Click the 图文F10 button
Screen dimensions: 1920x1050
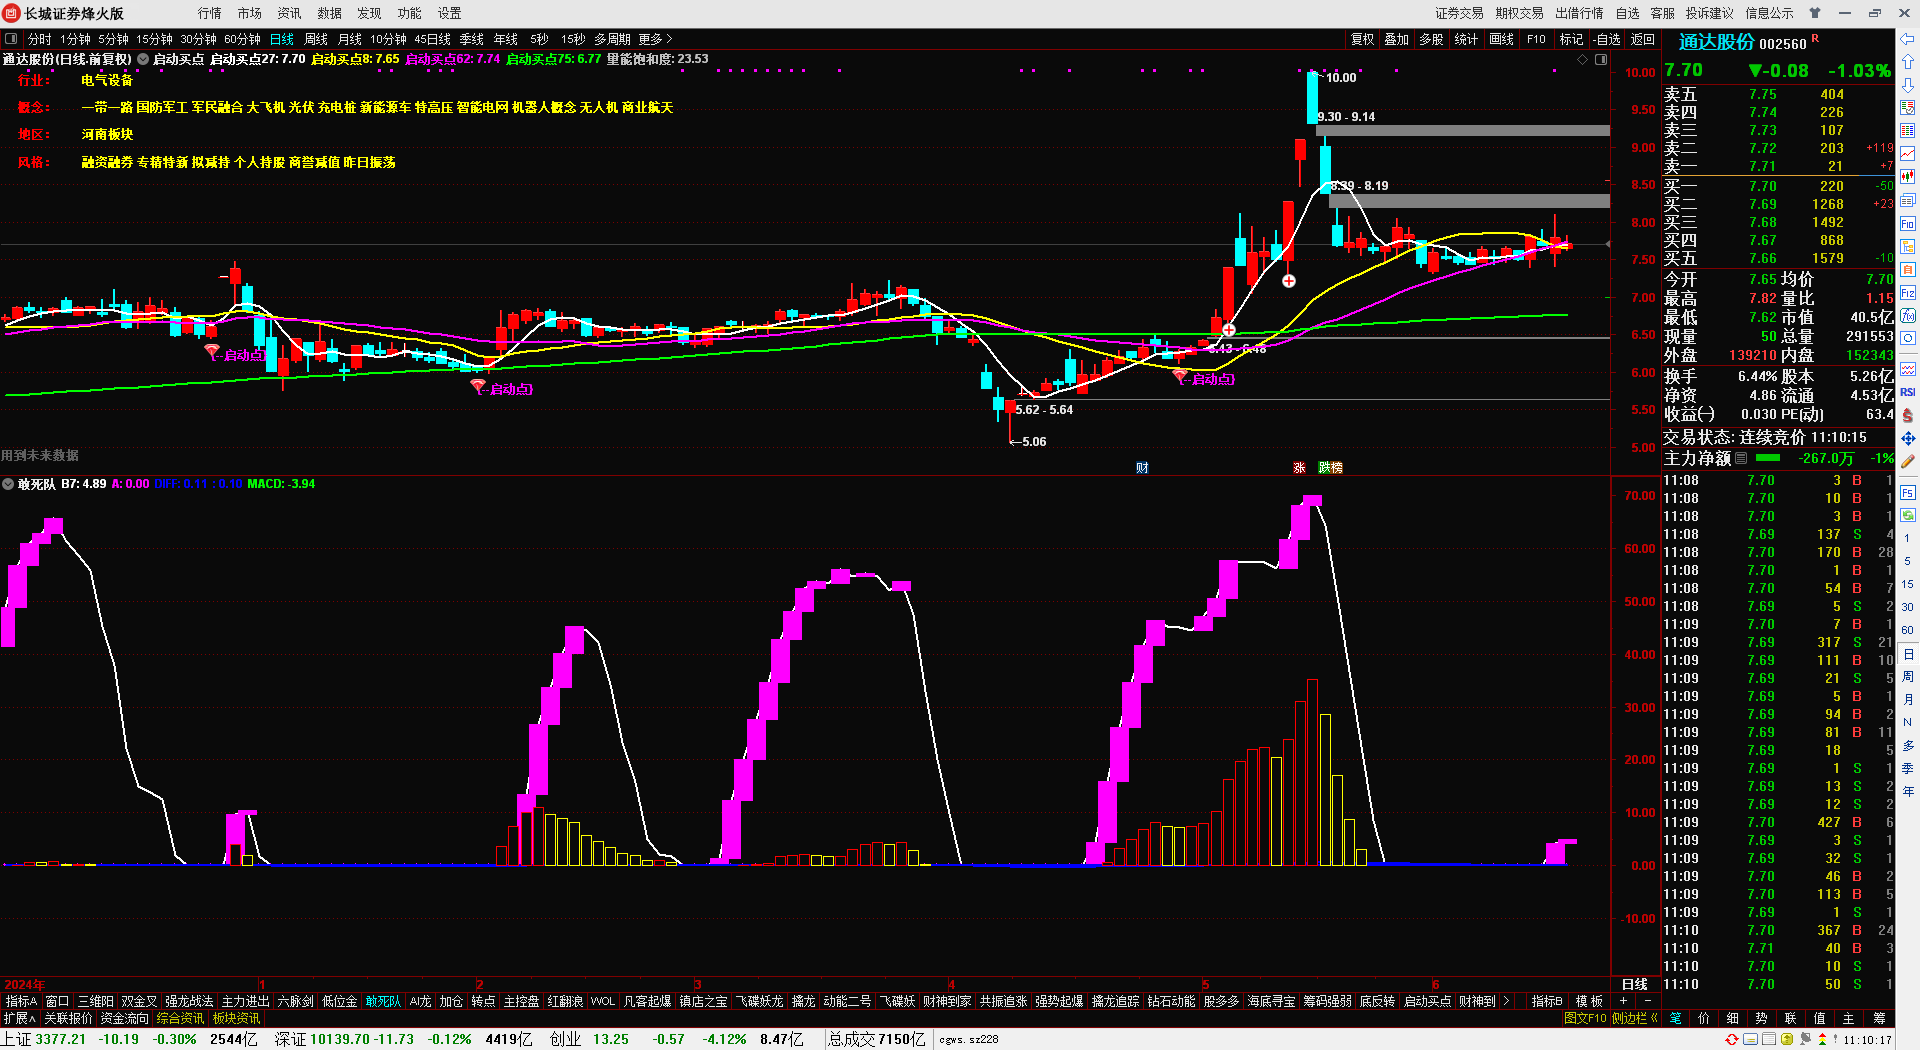click(x=1585, y=1018)
